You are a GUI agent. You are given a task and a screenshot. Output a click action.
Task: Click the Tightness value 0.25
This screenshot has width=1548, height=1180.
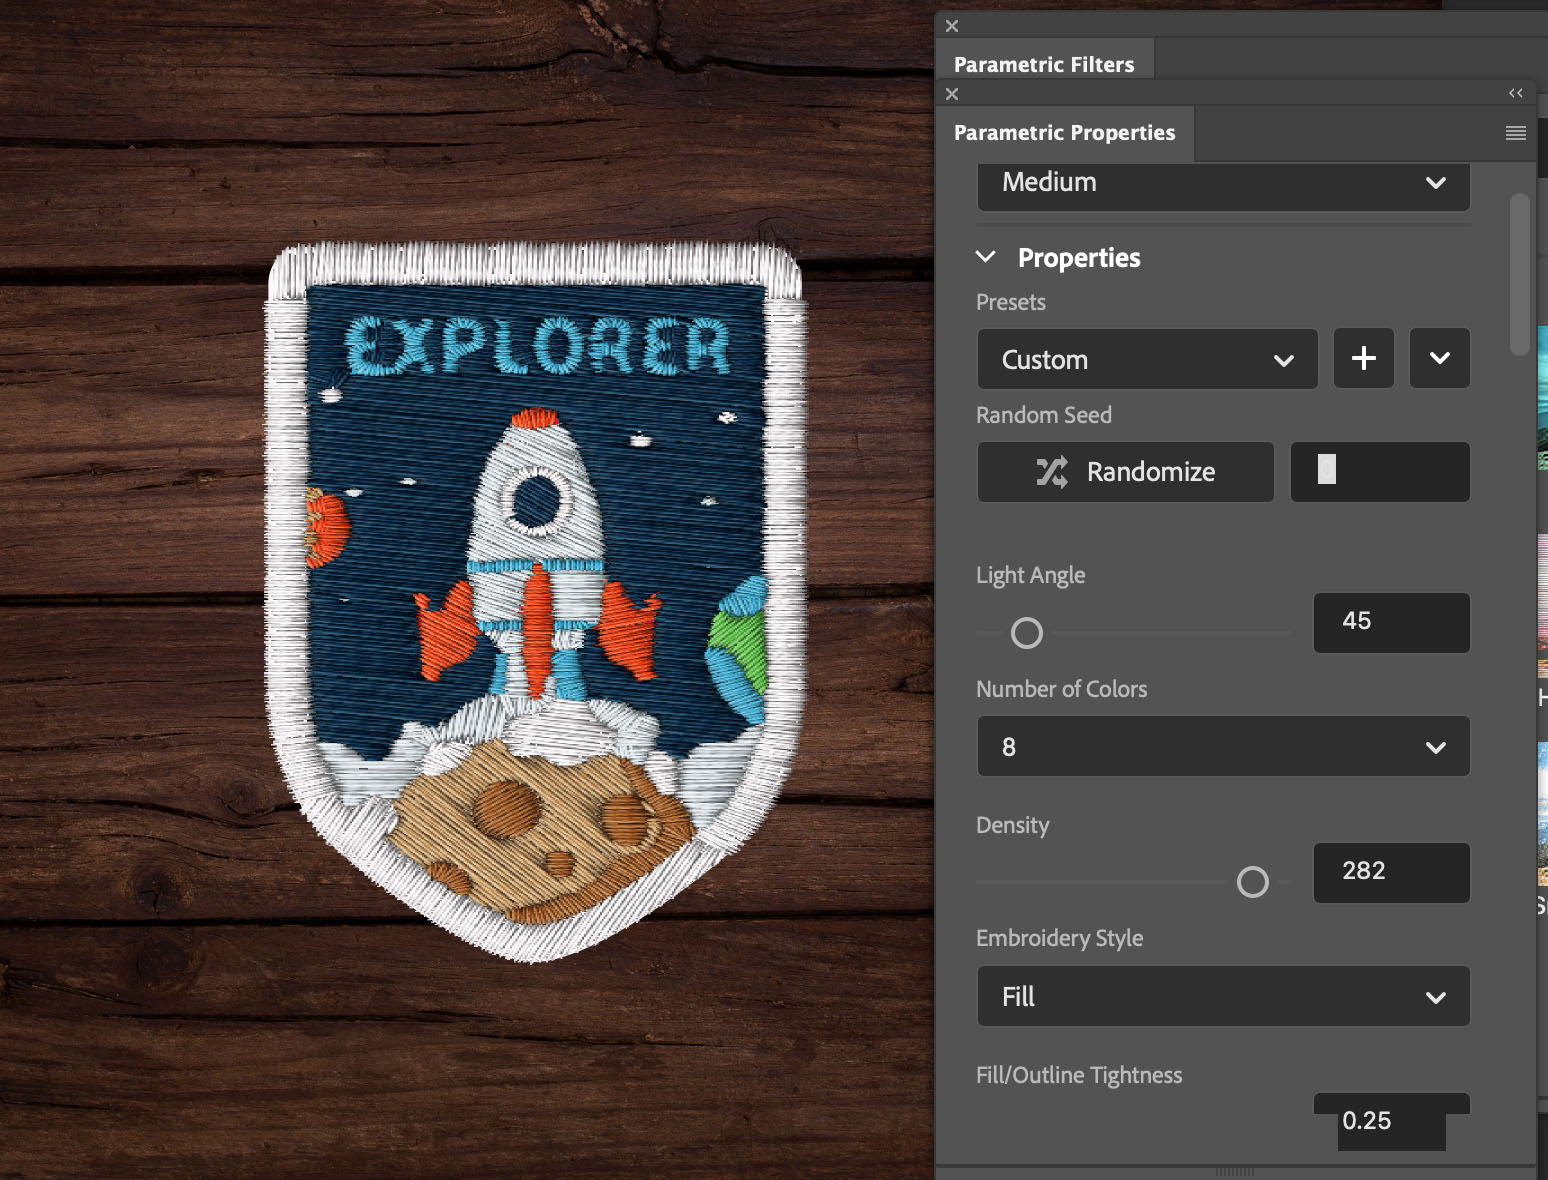pos(1392,1121)
